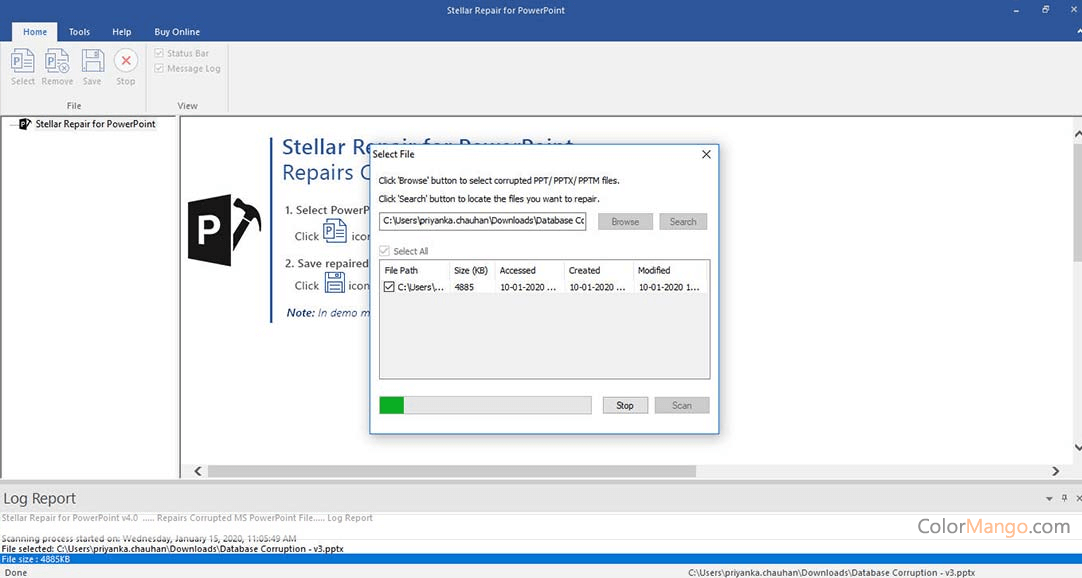1082x578 pixels.
Task: Click the file path input field
Action: (482, 221)
